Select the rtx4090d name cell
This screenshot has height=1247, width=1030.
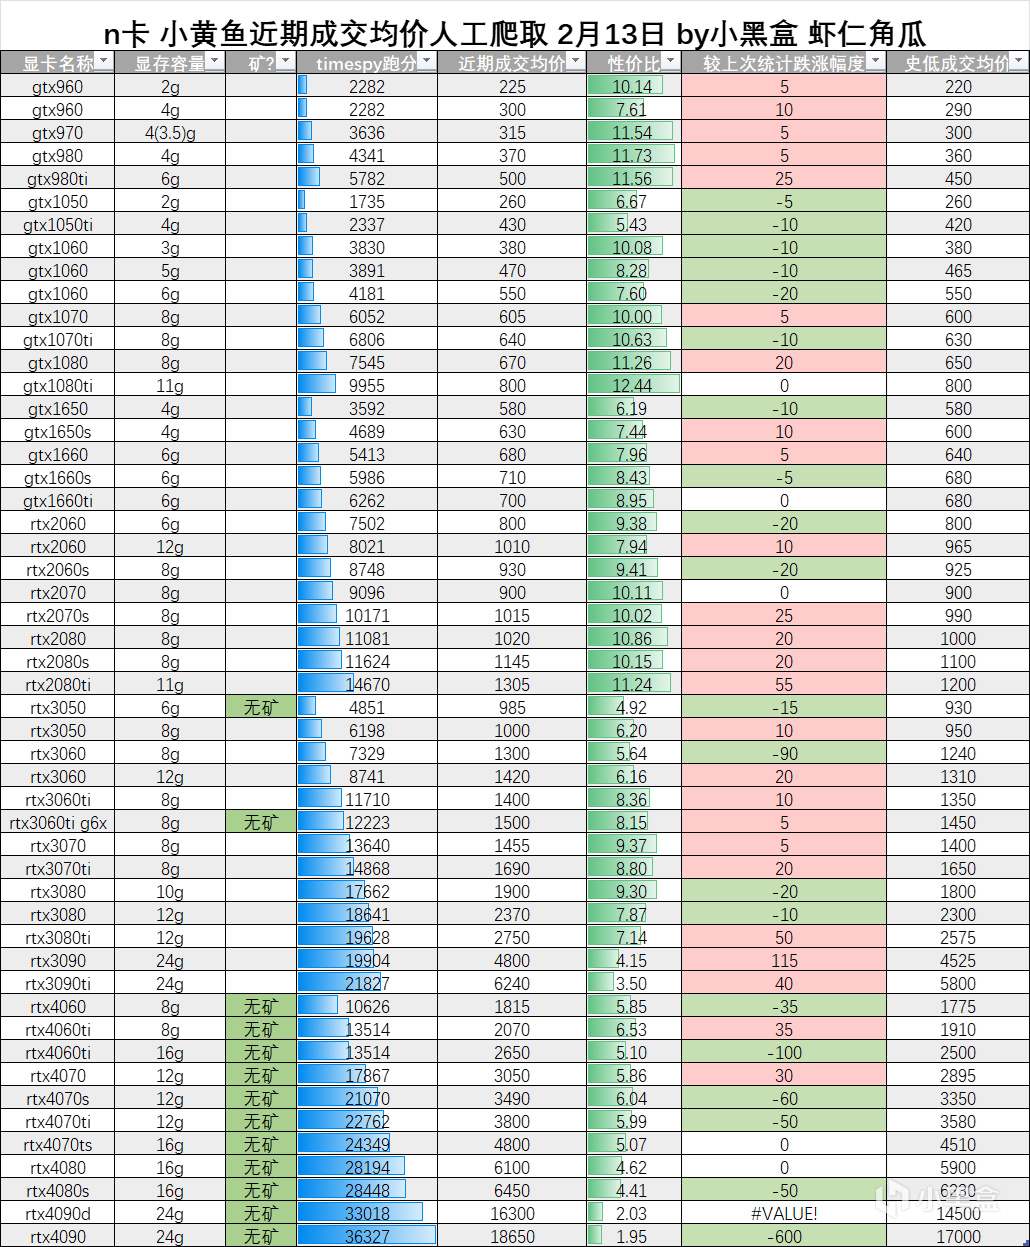[x=57, y=1214]
